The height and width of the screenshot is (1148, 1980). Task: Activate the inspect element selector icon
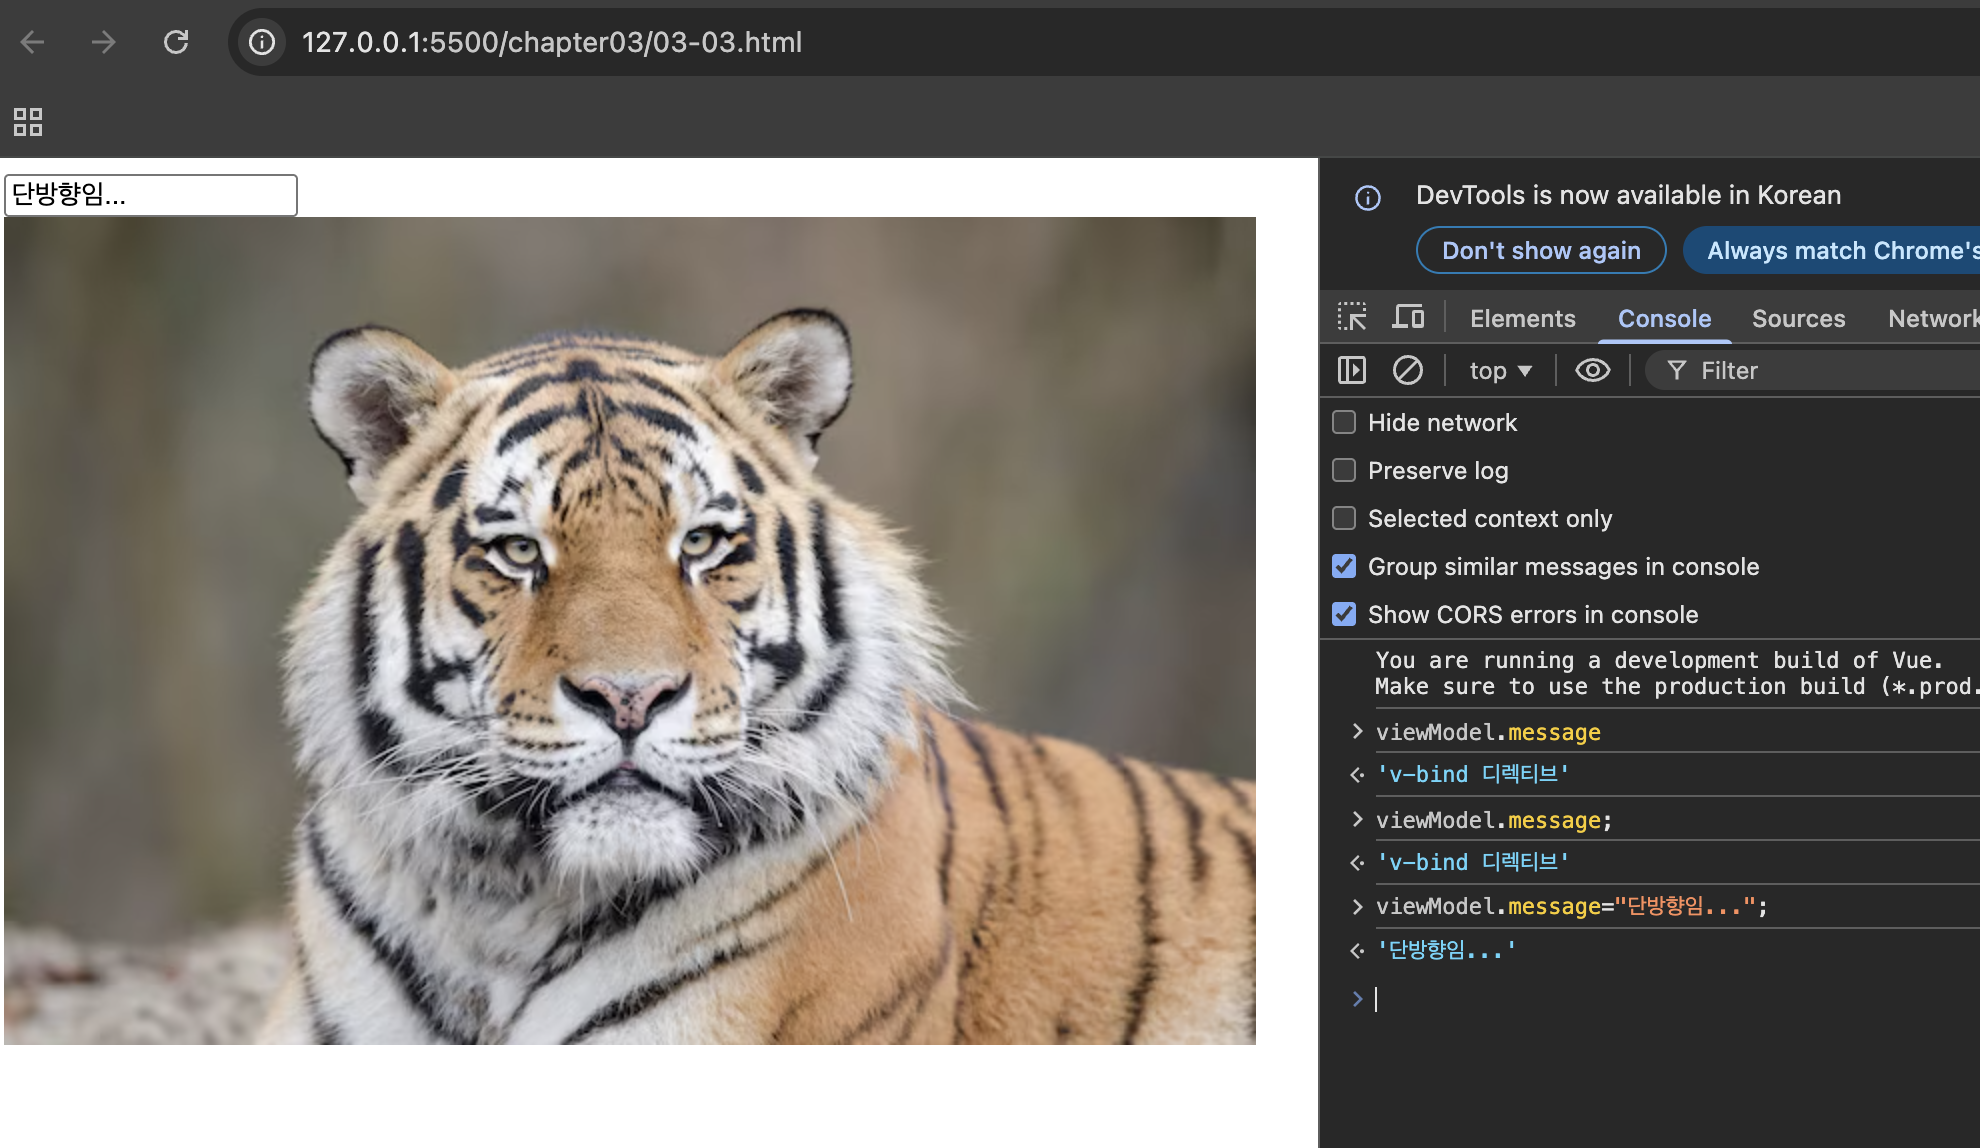pyautogui.click(x=1352, y=318)
